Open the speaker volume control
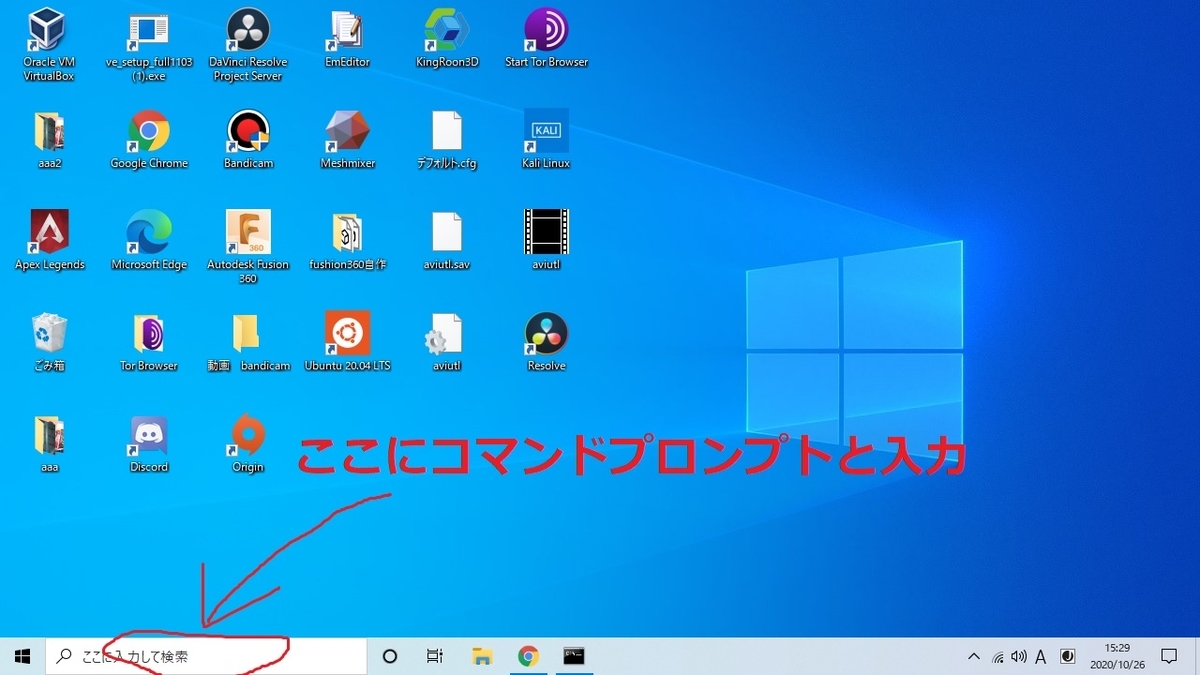This screenshot has width=1200, height=675. coord(1019,657)
